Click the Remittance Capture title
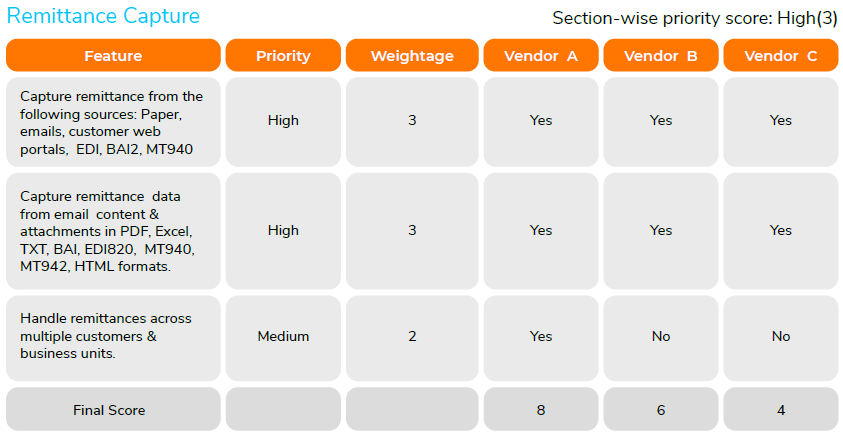The width and height of the screenshot is (843, 441). point(103,17)
